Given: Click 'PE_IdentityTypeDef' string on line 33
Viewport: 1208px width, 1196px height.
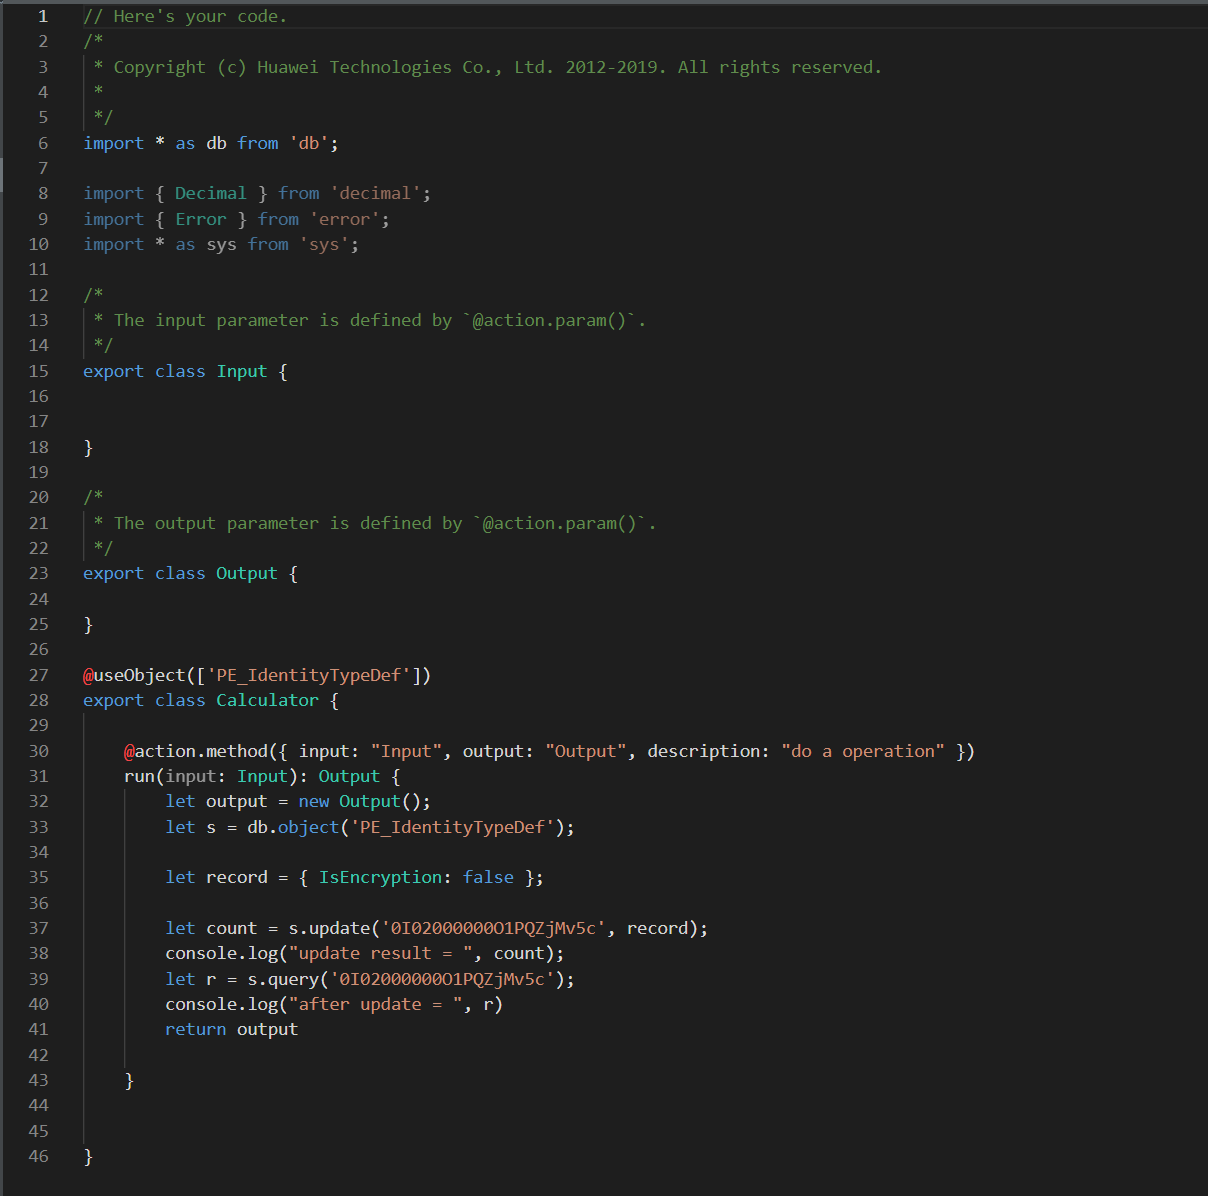Looking at the screenshot, I should pyautogui.click(x=453, y=827).
